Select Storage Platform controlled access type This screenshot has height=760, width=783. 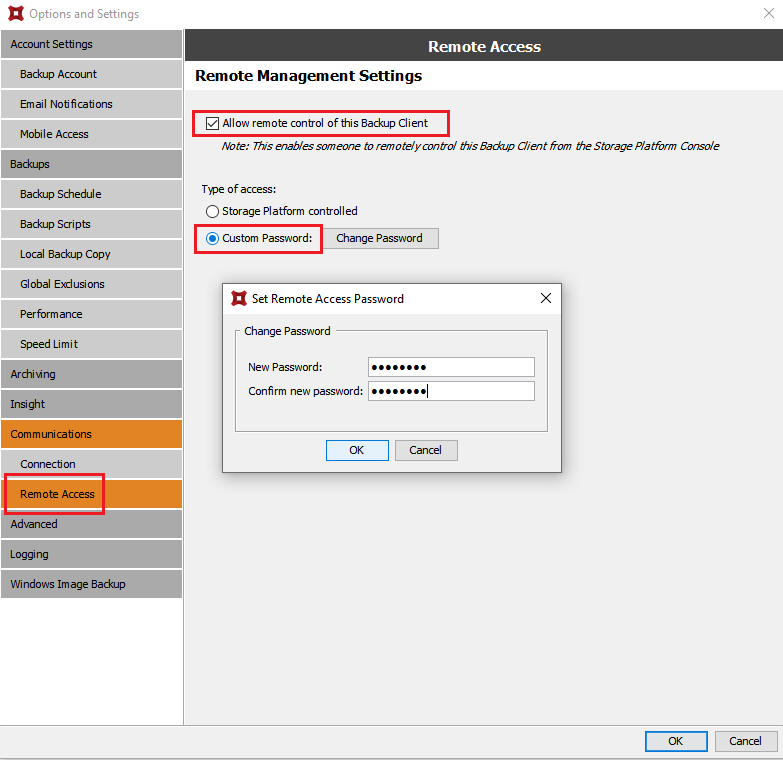click(212, 211)
